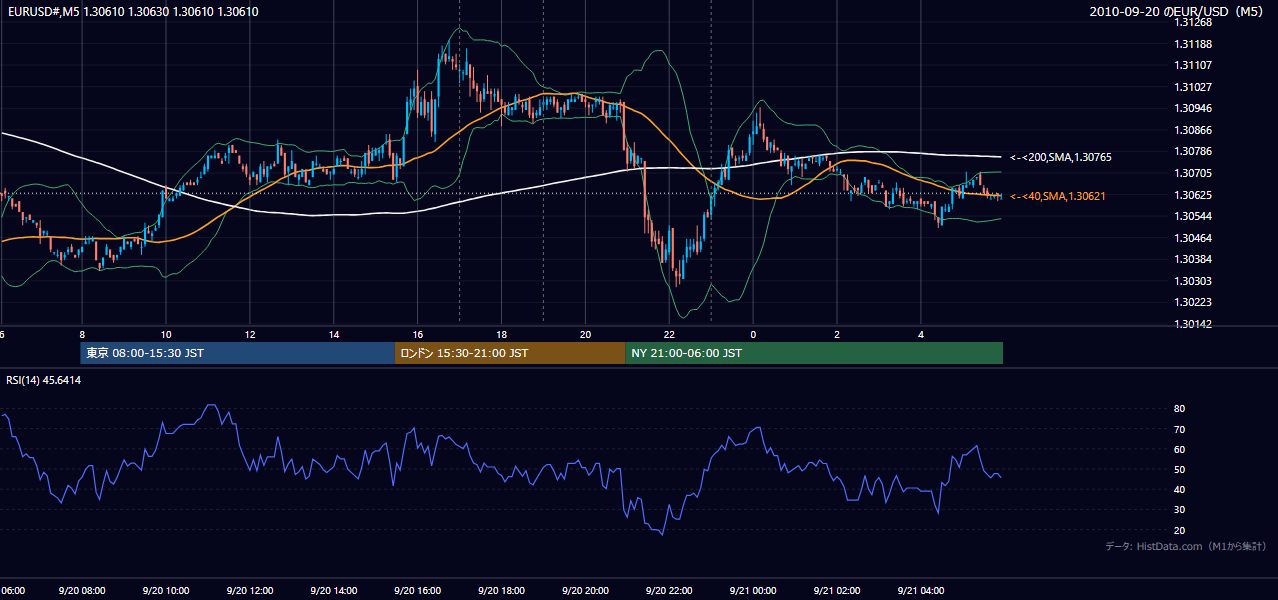Click the 9/20 22:00 date label
This screenshot has height=600, width=1278.
tap(670, 591)
